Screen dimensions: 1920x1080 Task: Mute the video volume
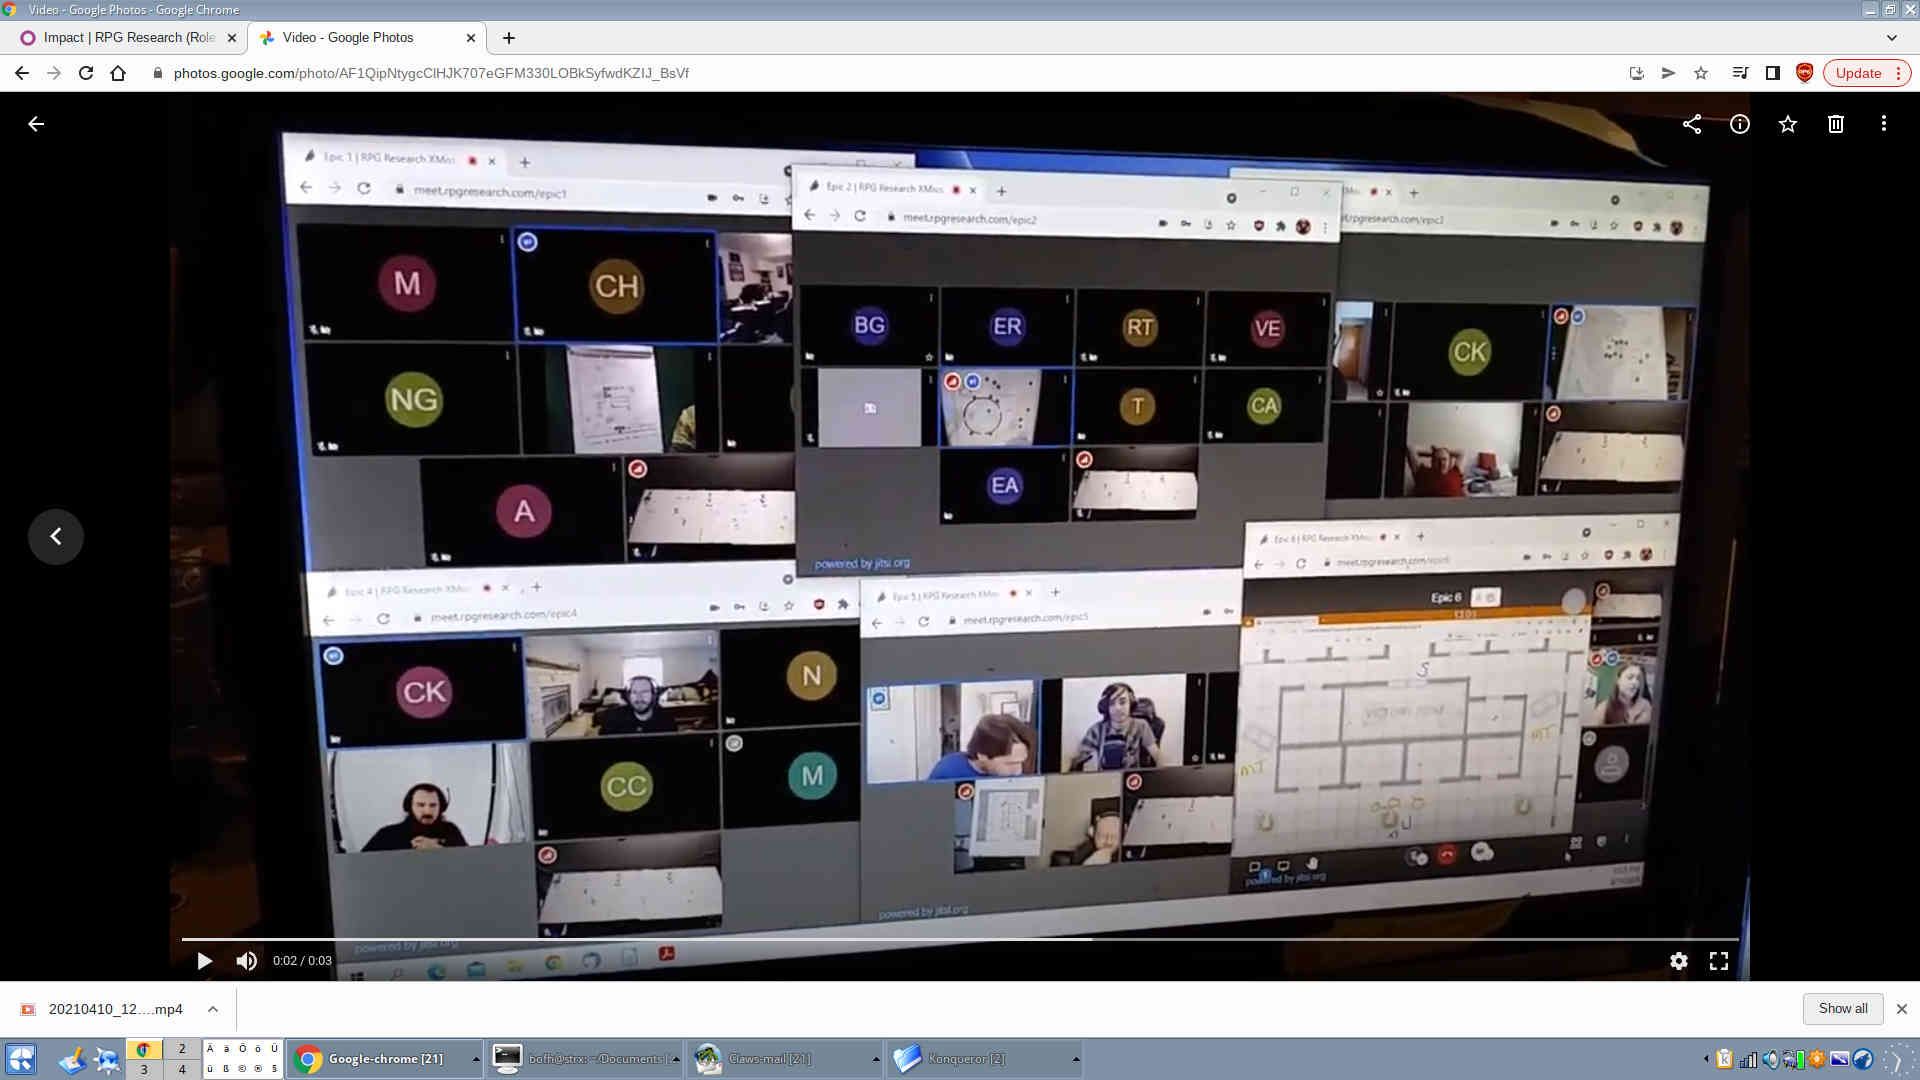pyautogui.click(x=246, y=961)
